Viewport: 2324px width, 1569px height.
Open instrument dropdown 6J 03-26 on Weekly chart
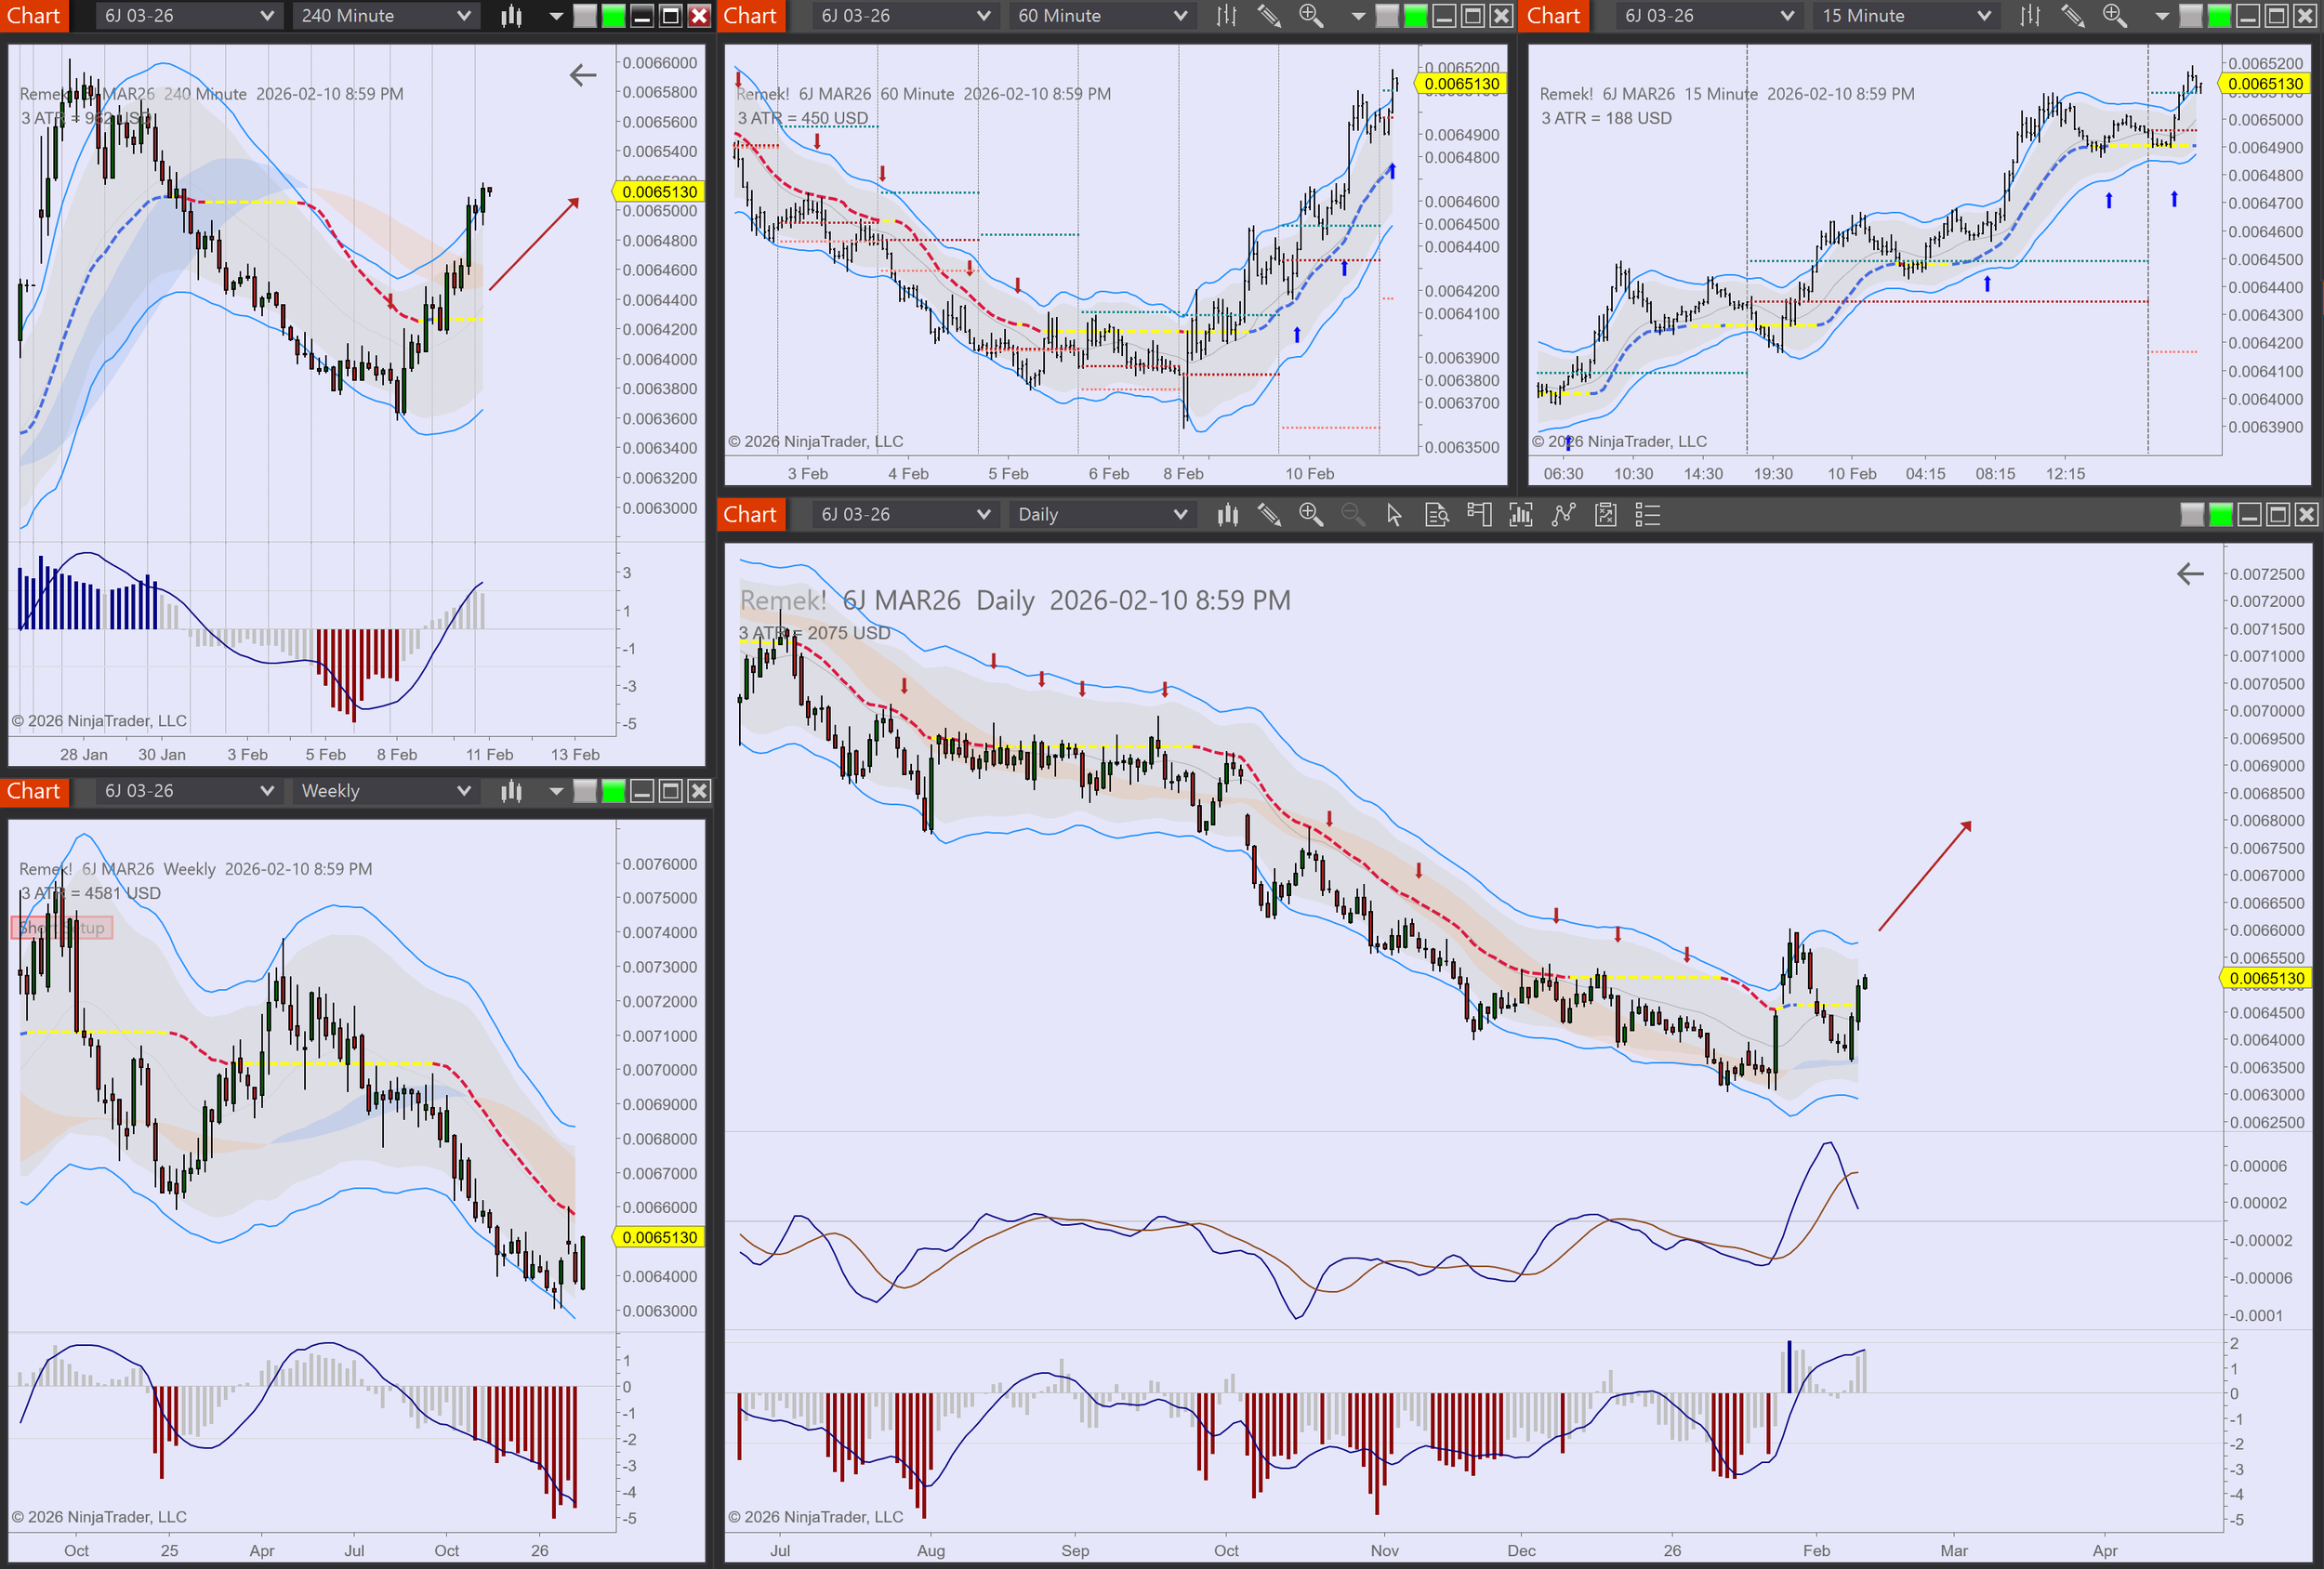point(266,791)
